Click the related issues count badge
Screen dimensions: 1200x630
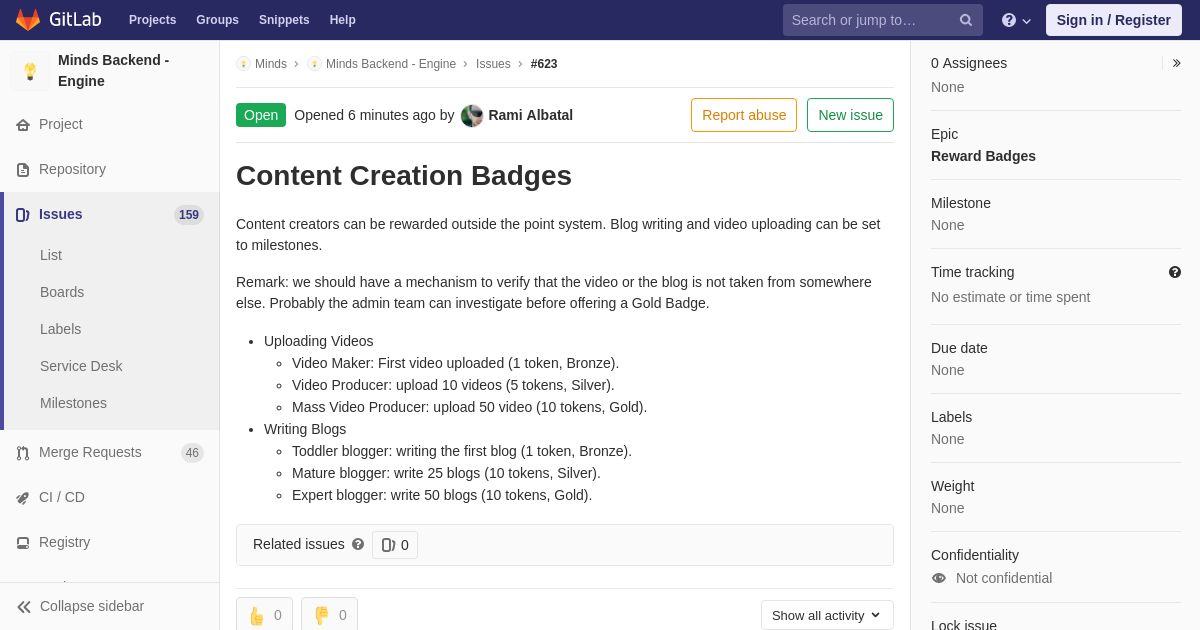(395, 545)
